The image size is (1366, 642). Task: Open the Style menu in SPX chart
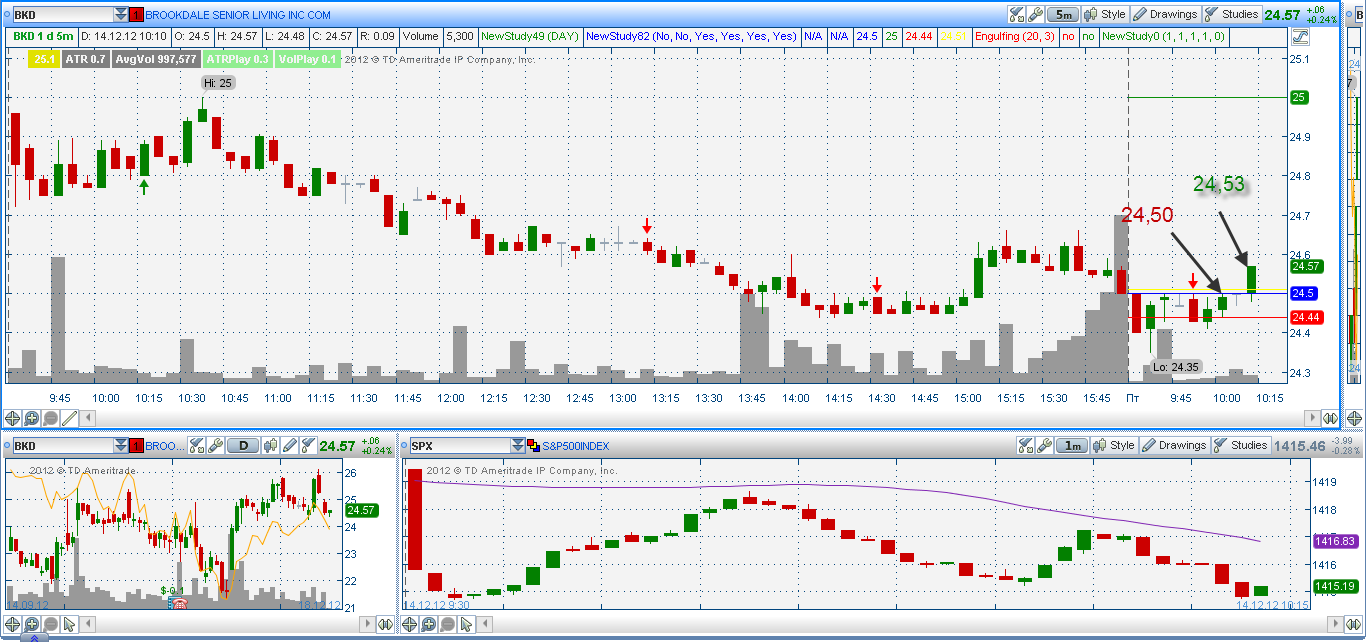[x=1115, y=446]
